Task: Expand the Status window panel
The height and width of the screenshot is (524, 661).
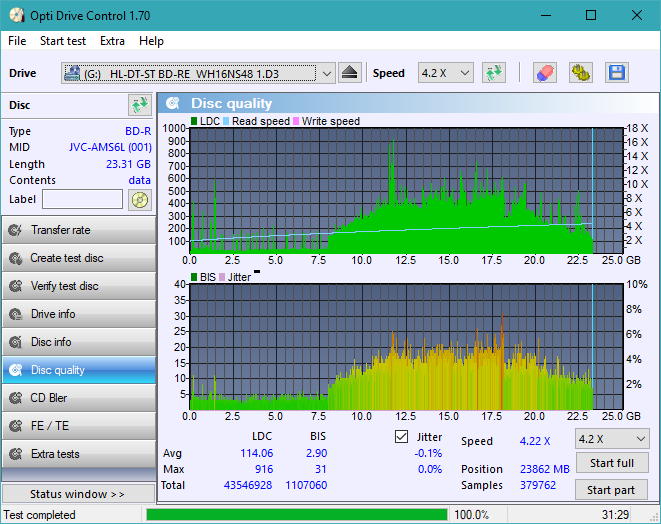Action: tap(78, 494)
